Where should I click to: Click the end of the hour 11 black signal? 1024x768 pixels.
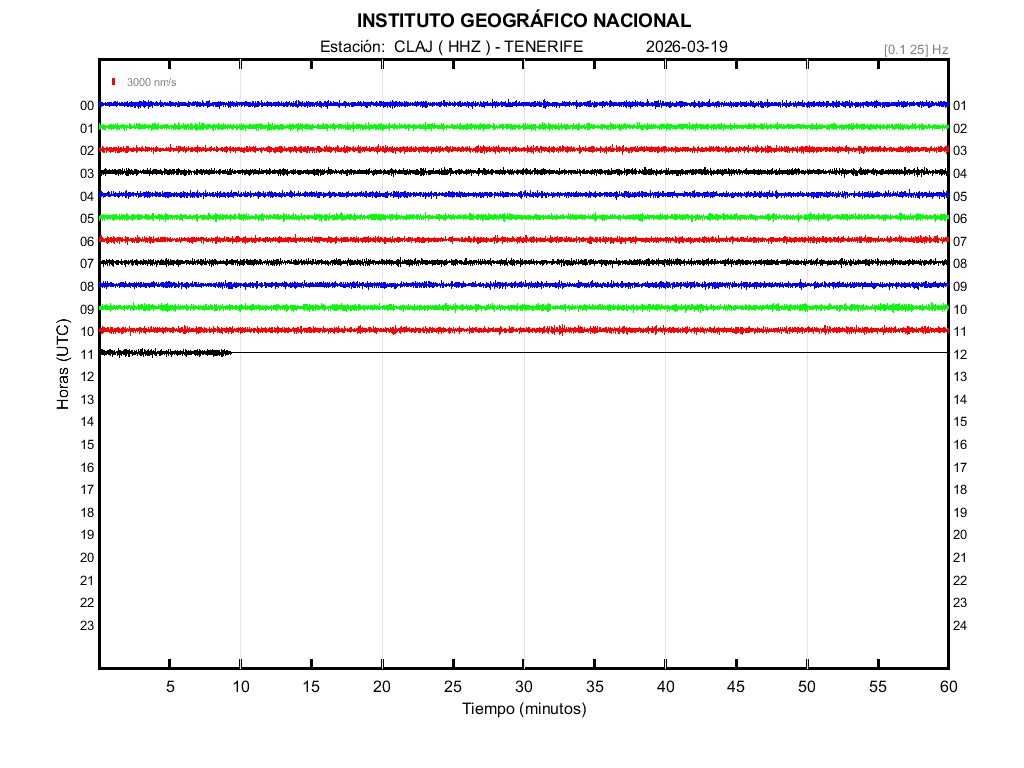coord(231,352)
